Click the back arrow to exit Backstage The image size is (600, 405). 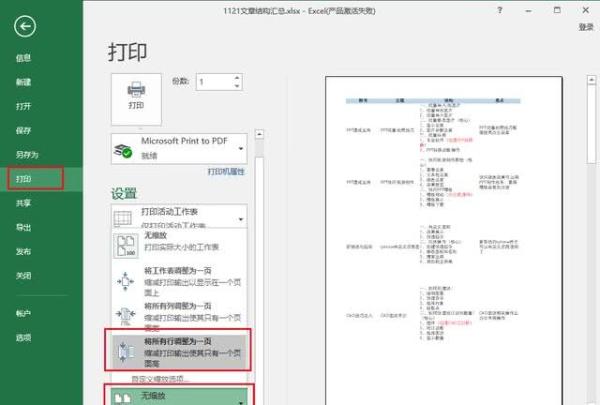tap(26, 27)
